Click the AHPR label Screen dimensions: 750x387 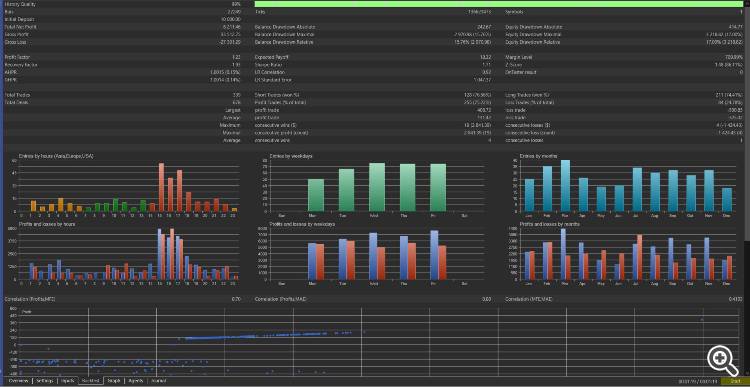pyautogui.click(x=11, y=73)
